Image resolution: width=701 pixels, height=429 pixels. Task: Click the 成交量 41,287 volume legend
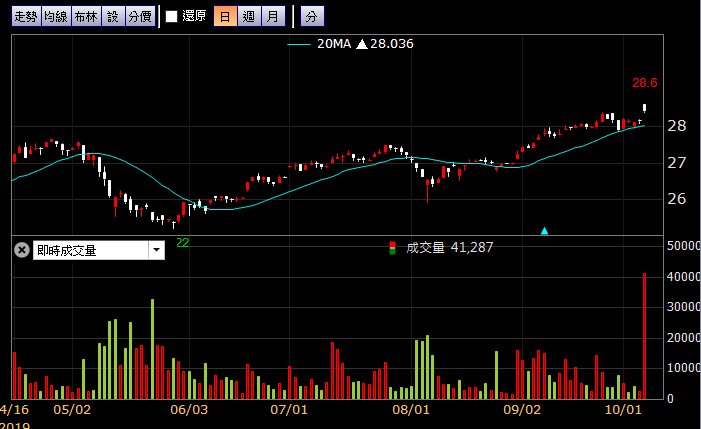click(x=449, y=248)
